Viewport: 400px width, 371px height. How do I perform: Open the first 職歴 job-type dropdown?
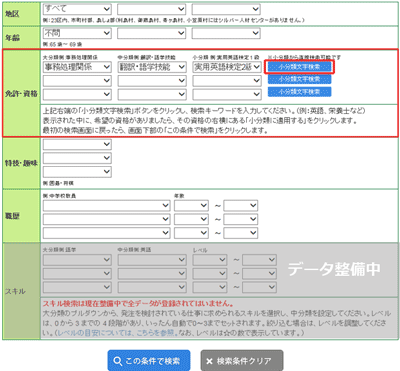pyautogui.click(x=107, y=206)
